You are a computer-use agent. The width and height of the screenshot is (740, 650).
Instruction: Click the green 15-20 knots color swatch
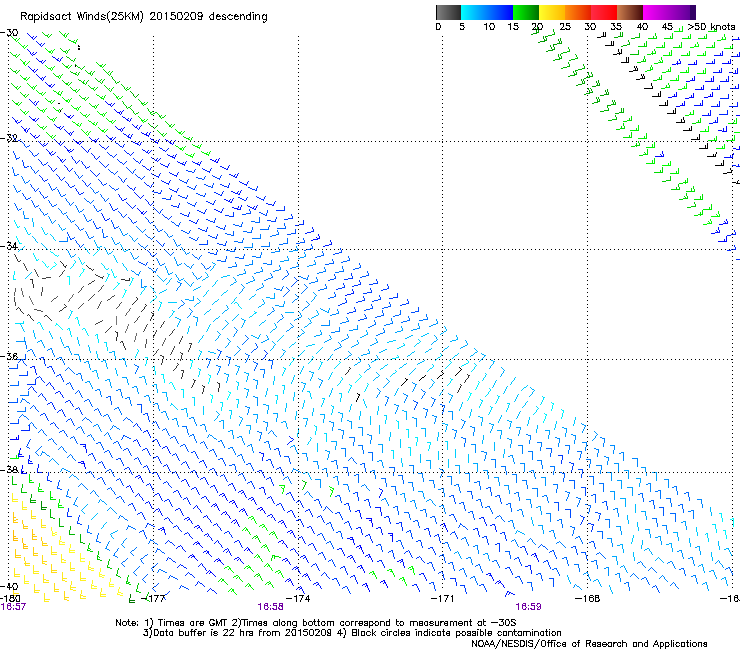(x=526, y=12)
